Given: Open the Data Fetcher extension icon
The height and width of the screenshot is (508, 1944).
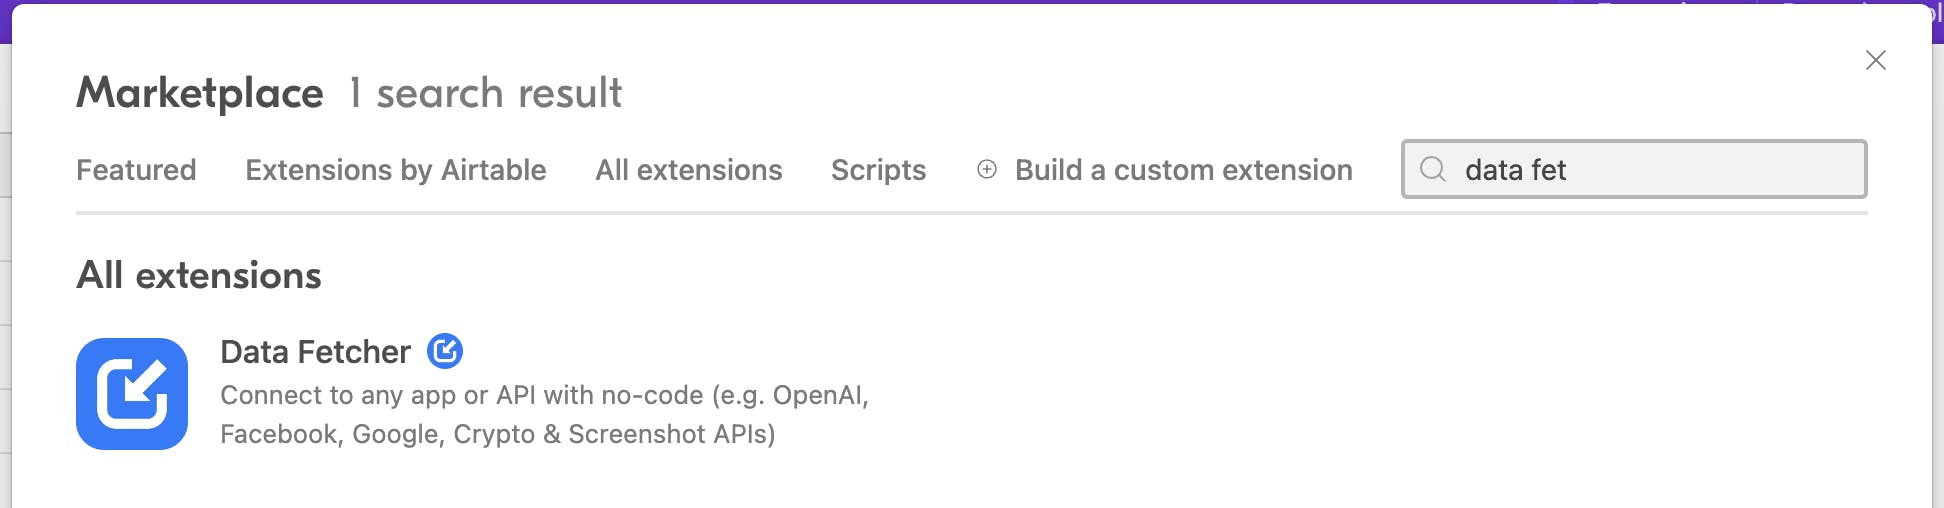Looking at the screenshot, I should pos(132,394).
